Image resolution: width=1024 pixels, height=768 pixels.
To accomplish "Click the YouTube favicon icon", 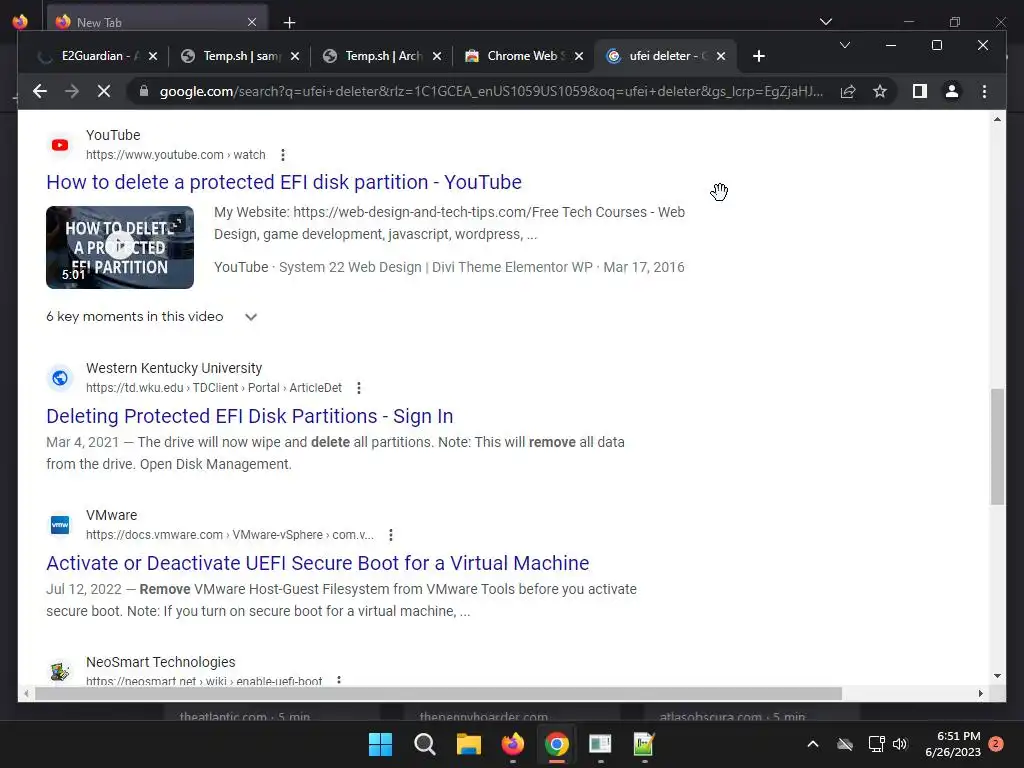I will pos(59,145).
